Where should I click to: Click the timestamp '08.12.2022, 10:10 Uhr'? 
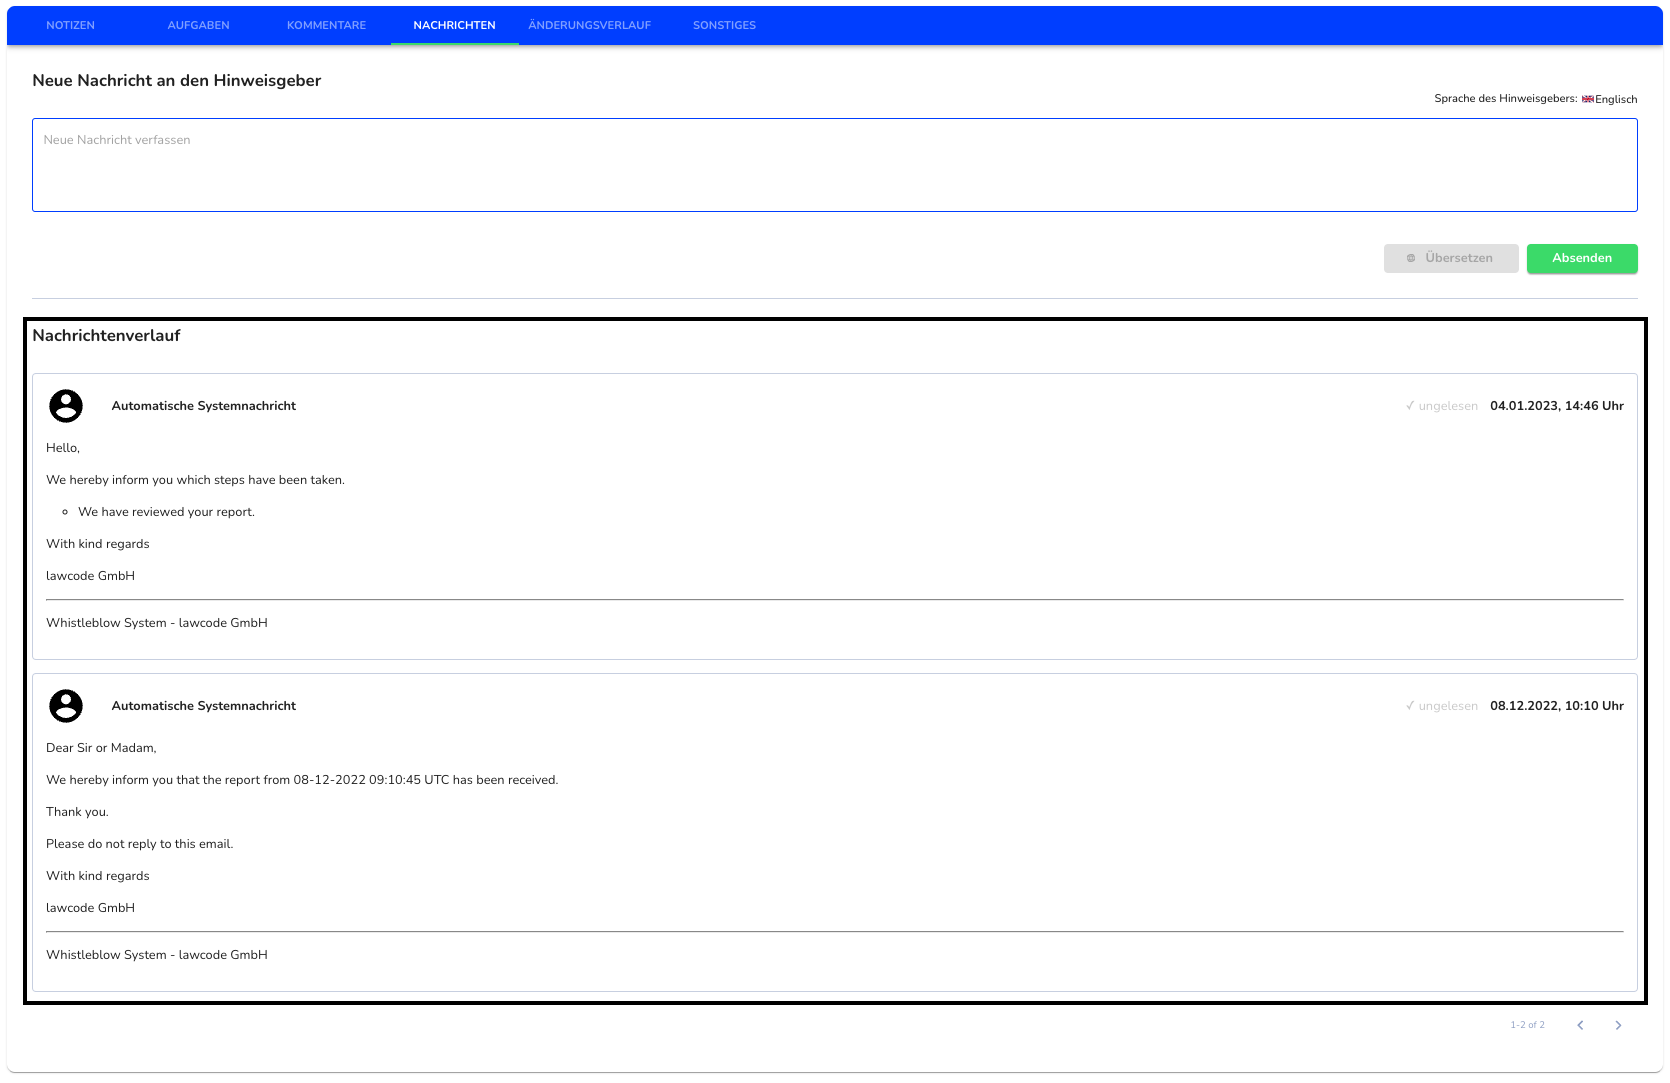coord(1557,706)
